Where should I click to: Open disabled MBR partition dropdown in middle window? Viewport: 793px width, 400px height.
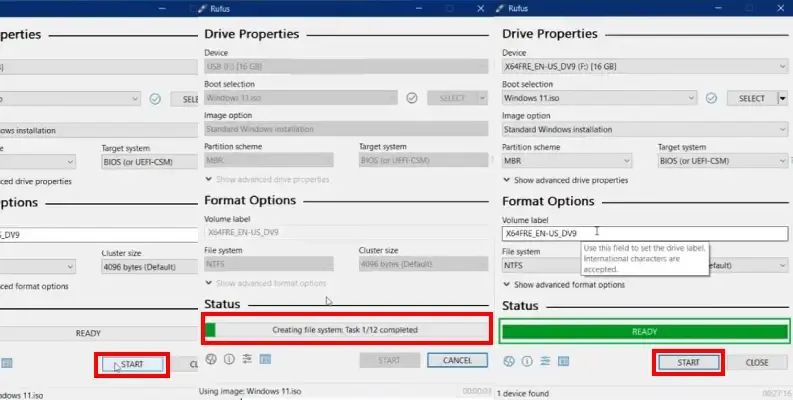coord(269,160)
